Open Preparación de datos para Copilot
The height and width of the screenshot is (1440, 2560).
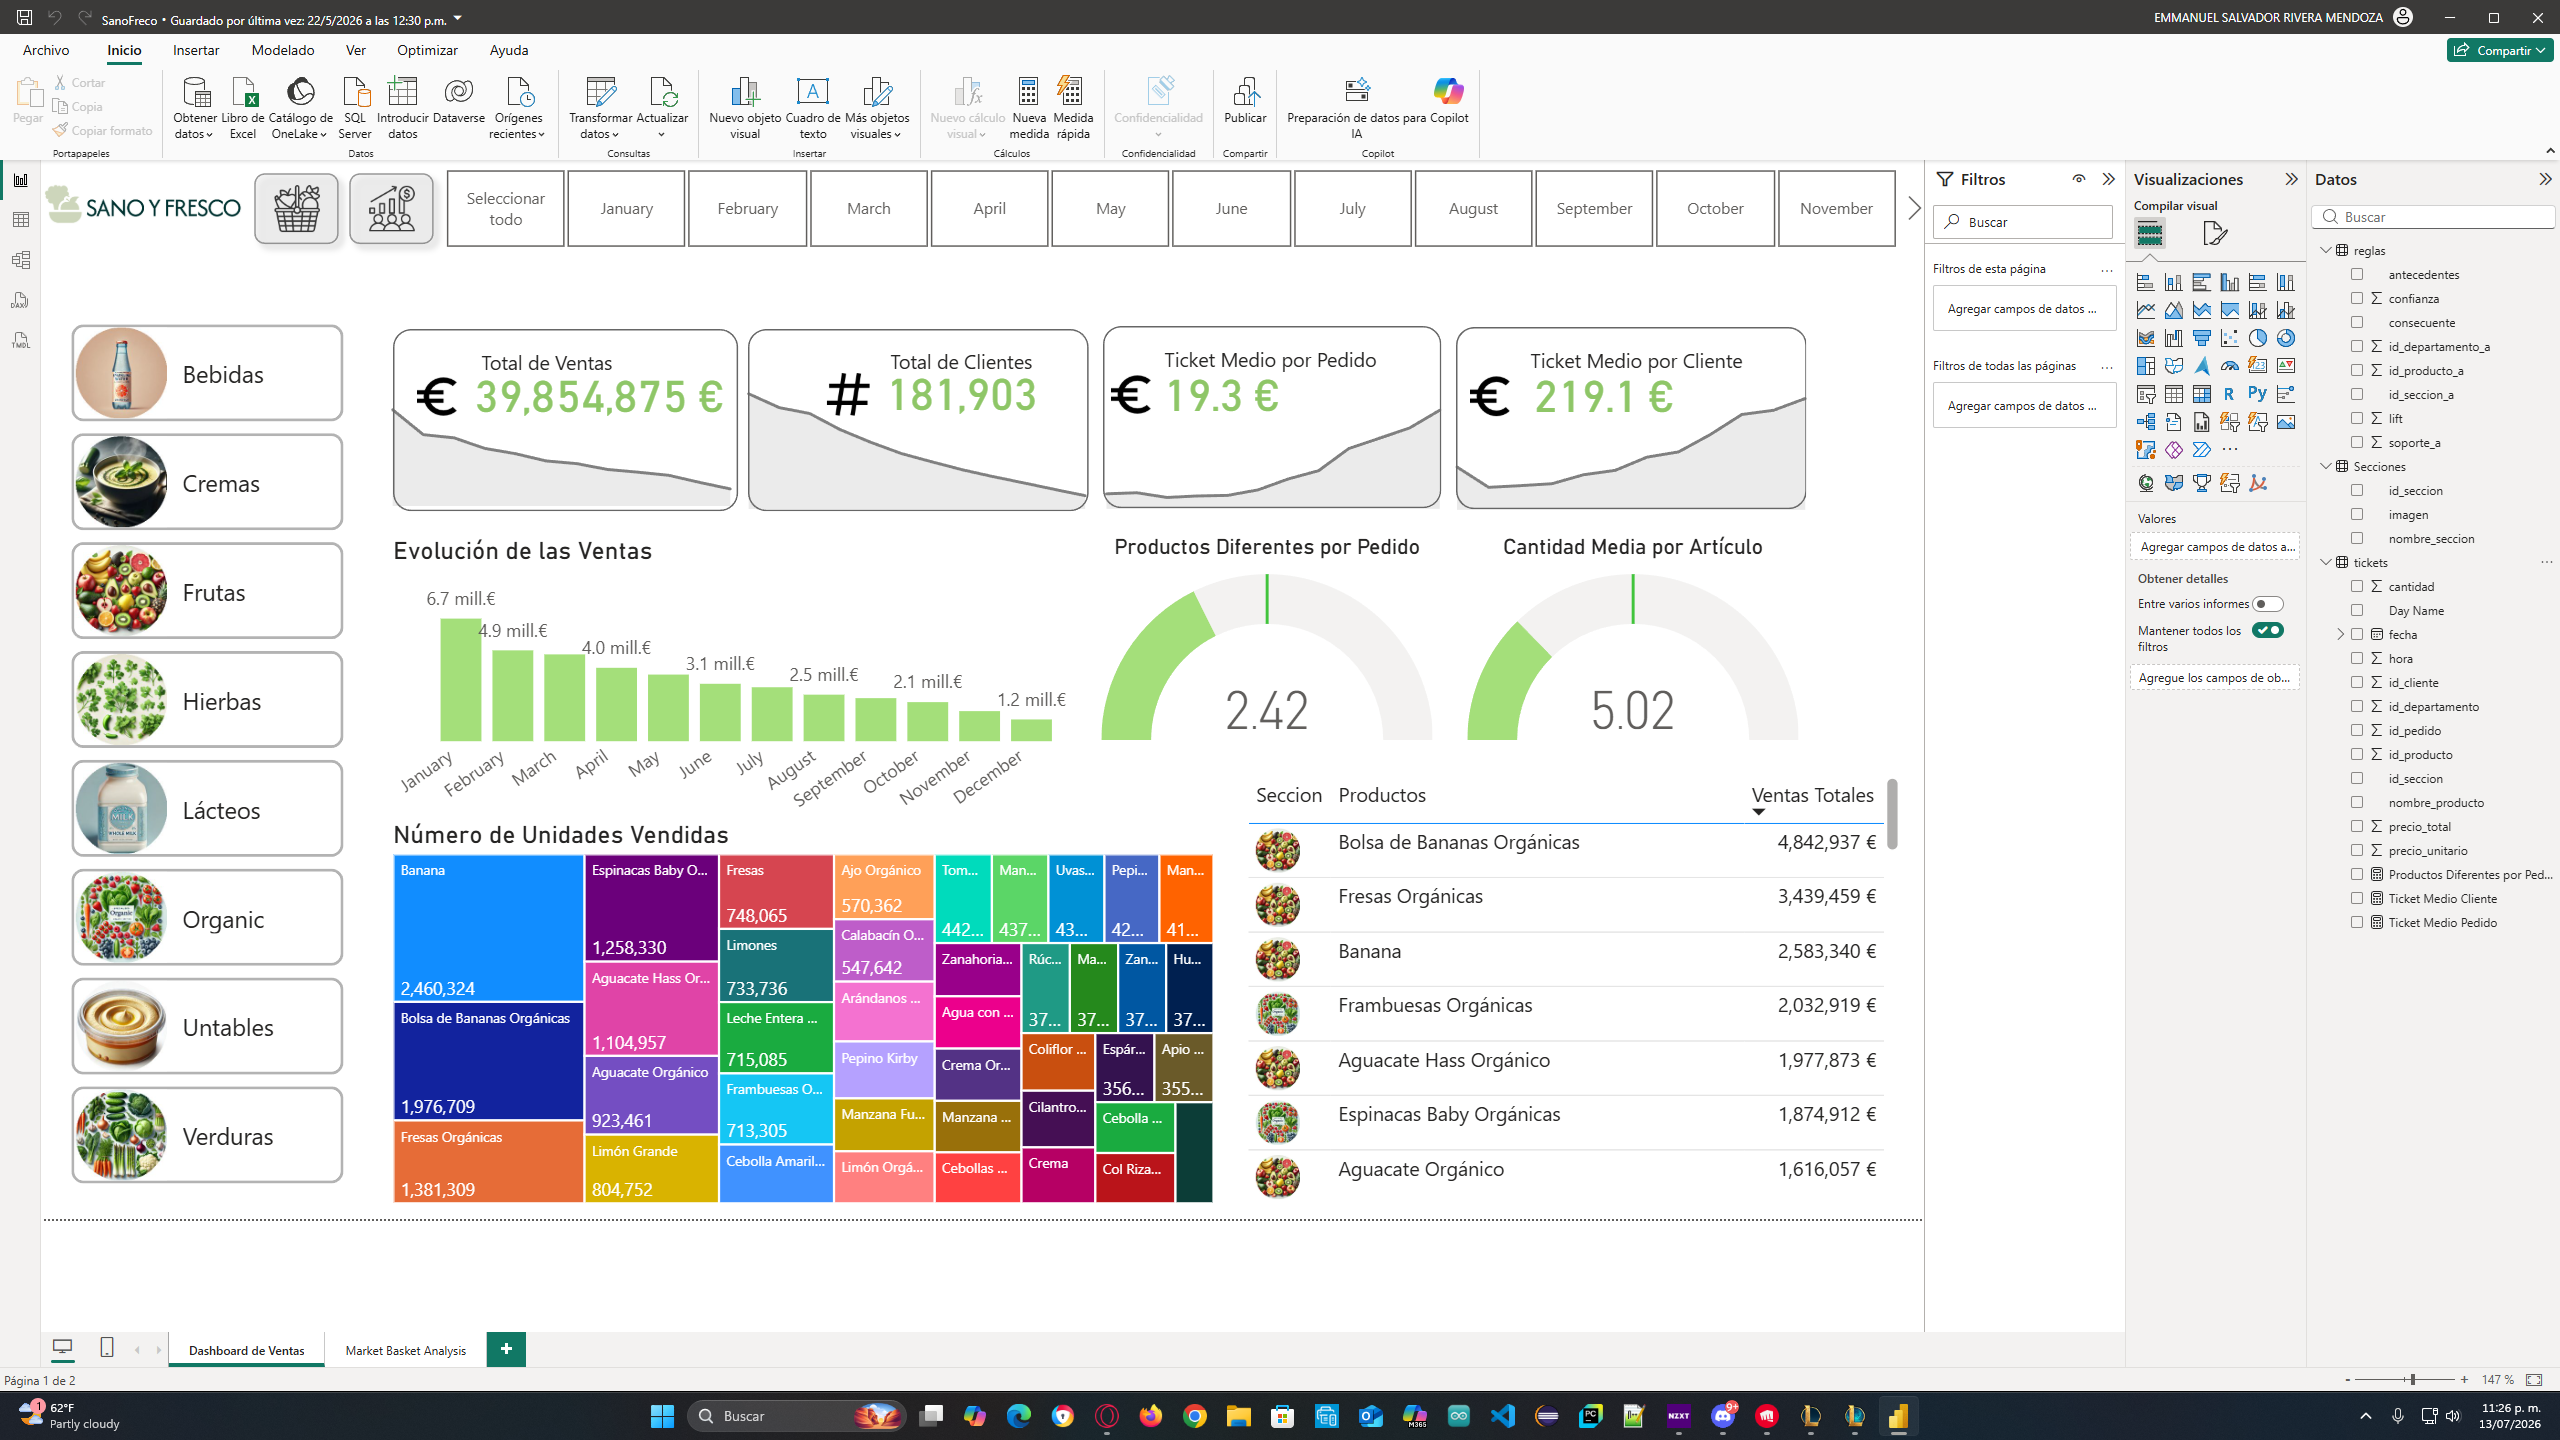pos(1357,108)
